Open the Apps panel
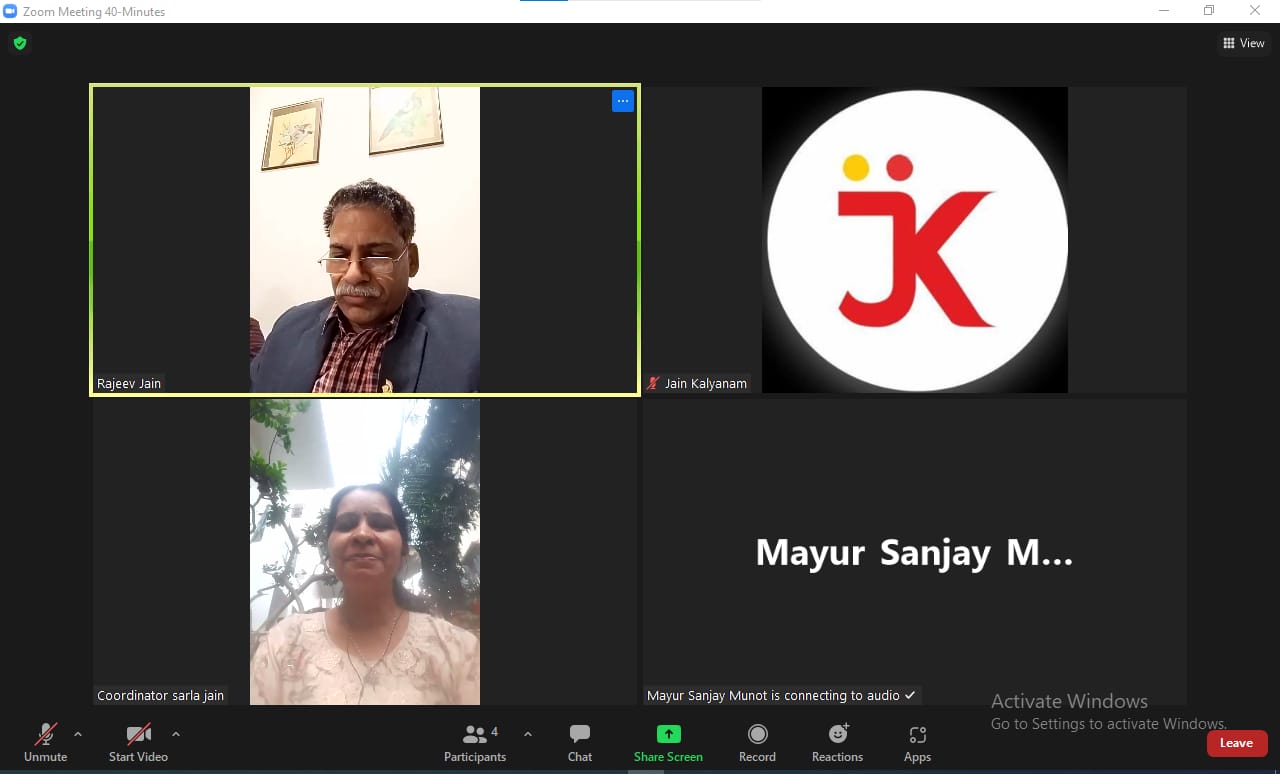Image resolution: width=1280 pixels, height=774 pixels. (917, 742)
